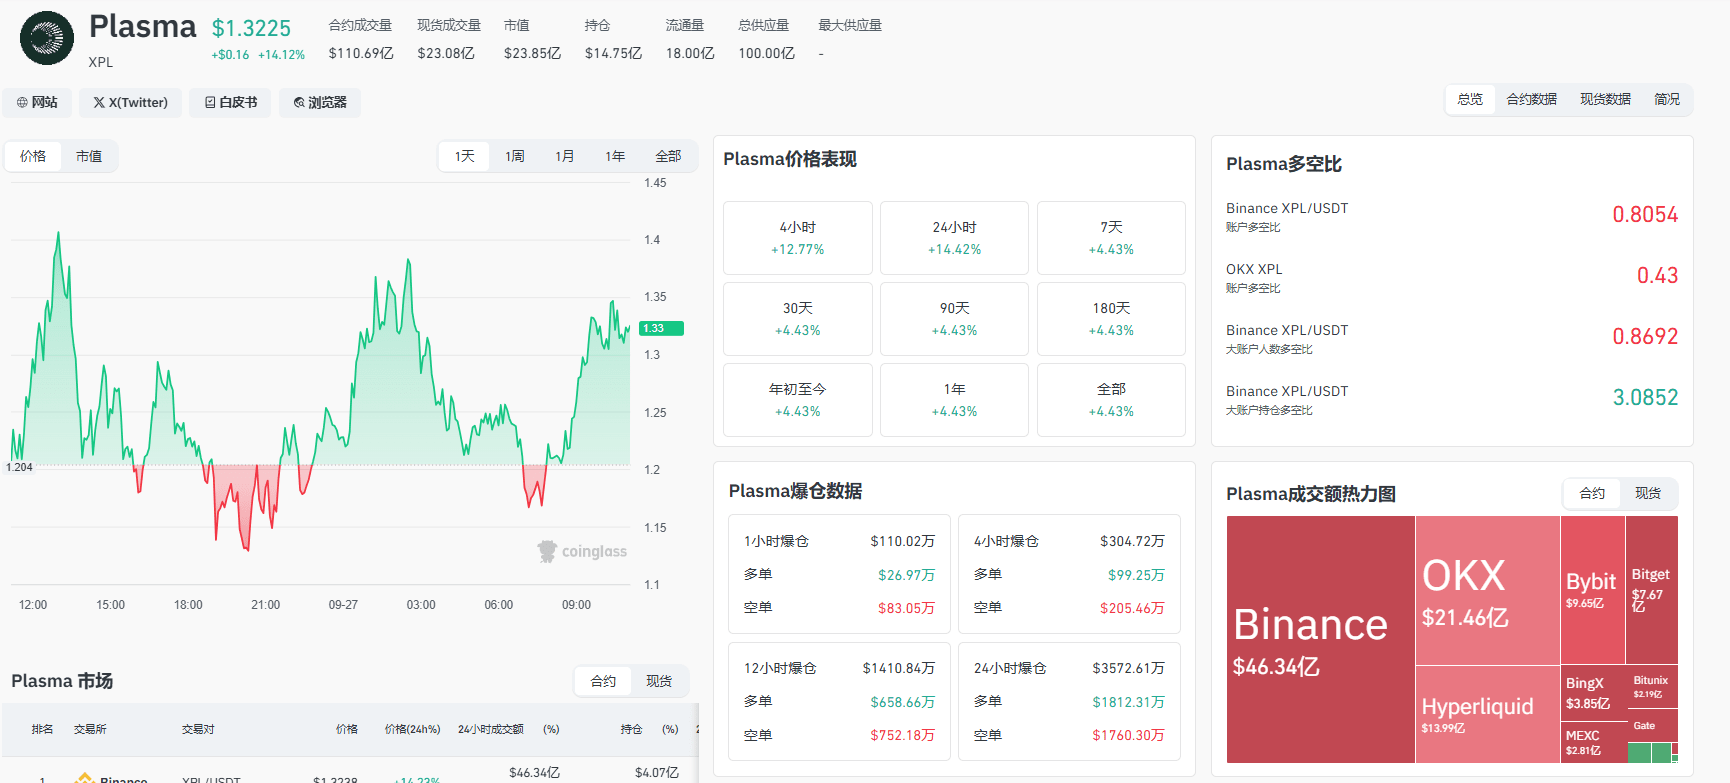Select heatmap 合约 tab
This screenshot has height=783, width=1730.
click(x=1592, y=493)
